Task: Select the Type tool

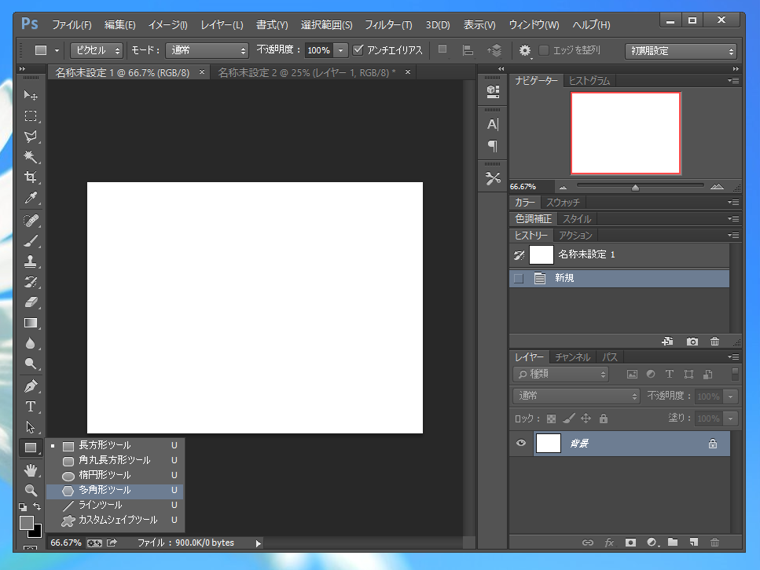Action: [x=31, y=406]
